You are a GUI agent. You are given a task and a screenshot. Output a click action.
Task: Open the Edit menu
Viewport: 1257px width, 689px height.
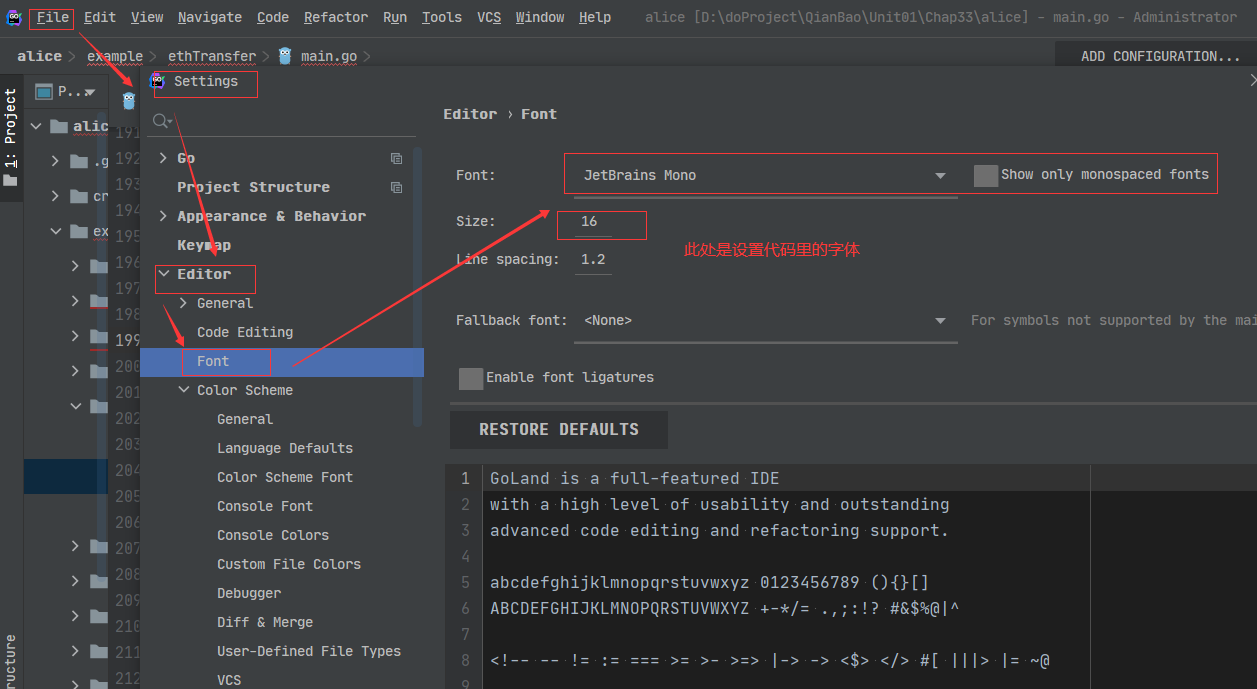pyautogui.click(x=99, y=17)
